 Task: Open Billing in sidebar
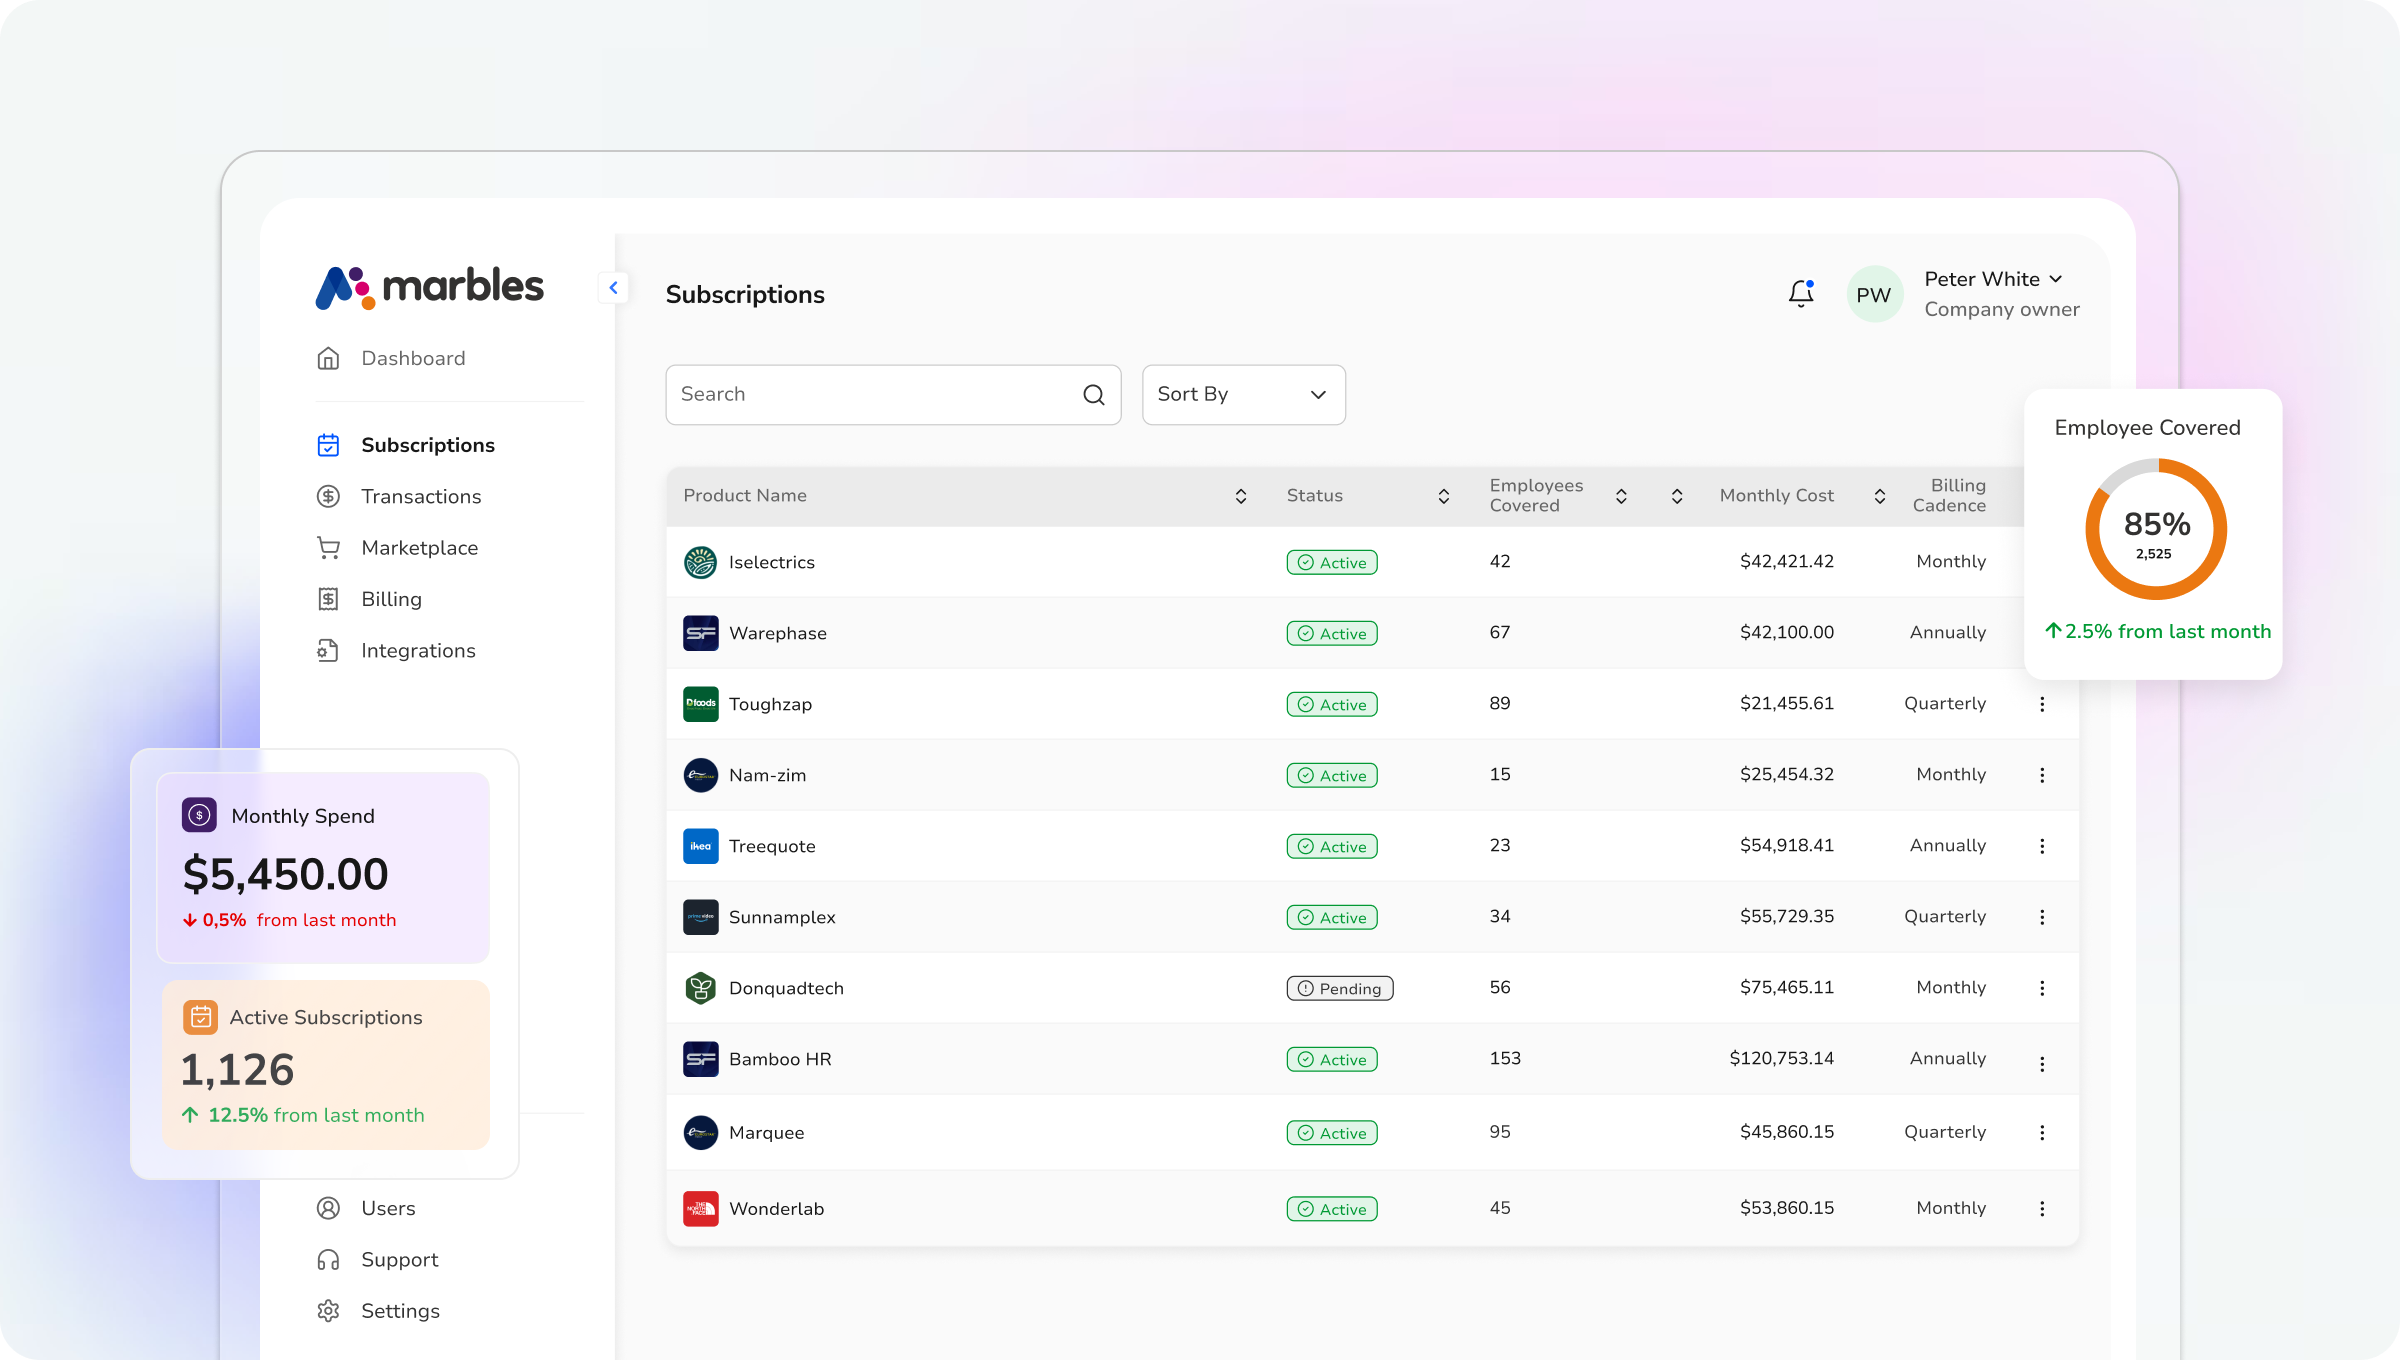[369, 599]
